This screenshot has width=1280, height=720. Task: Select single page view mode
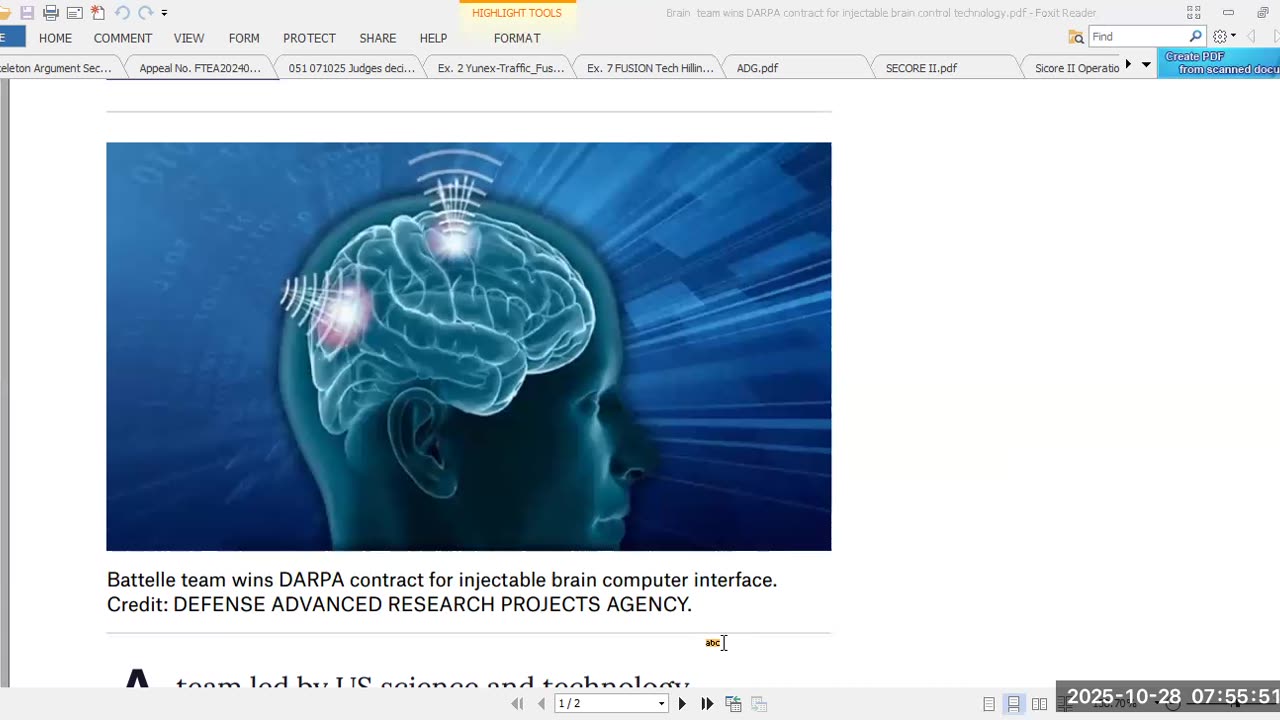tap(989, 704)
